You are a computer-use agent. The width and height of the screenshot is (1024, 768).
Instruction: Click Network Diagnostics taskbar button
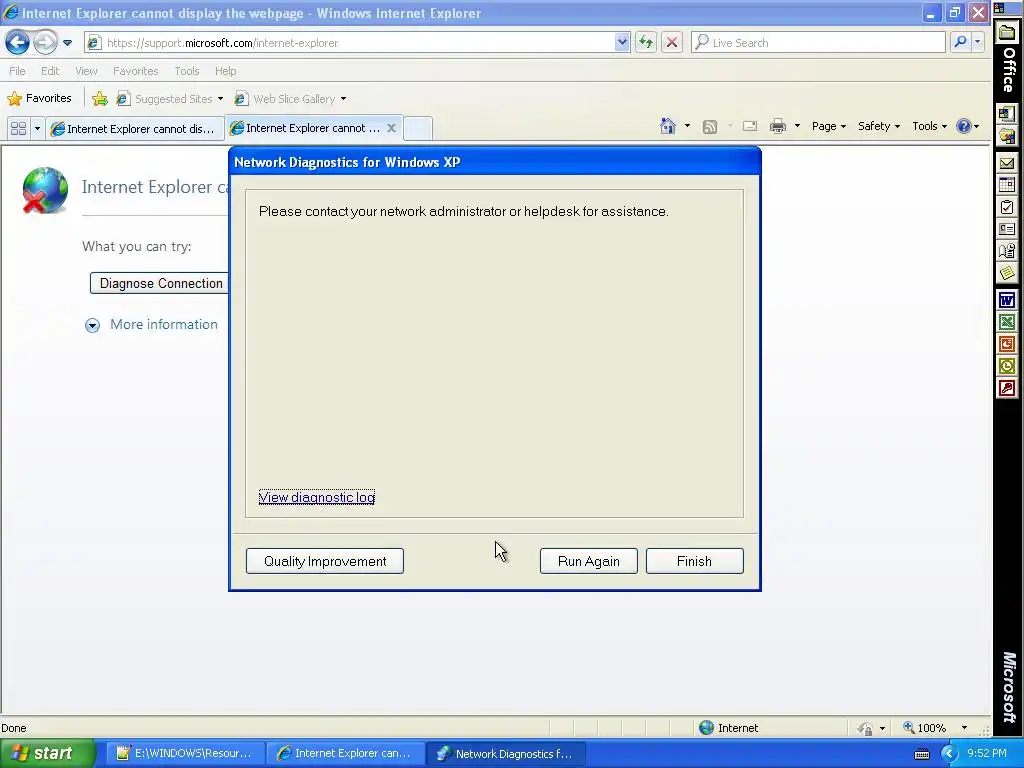[x=505, y=754]
